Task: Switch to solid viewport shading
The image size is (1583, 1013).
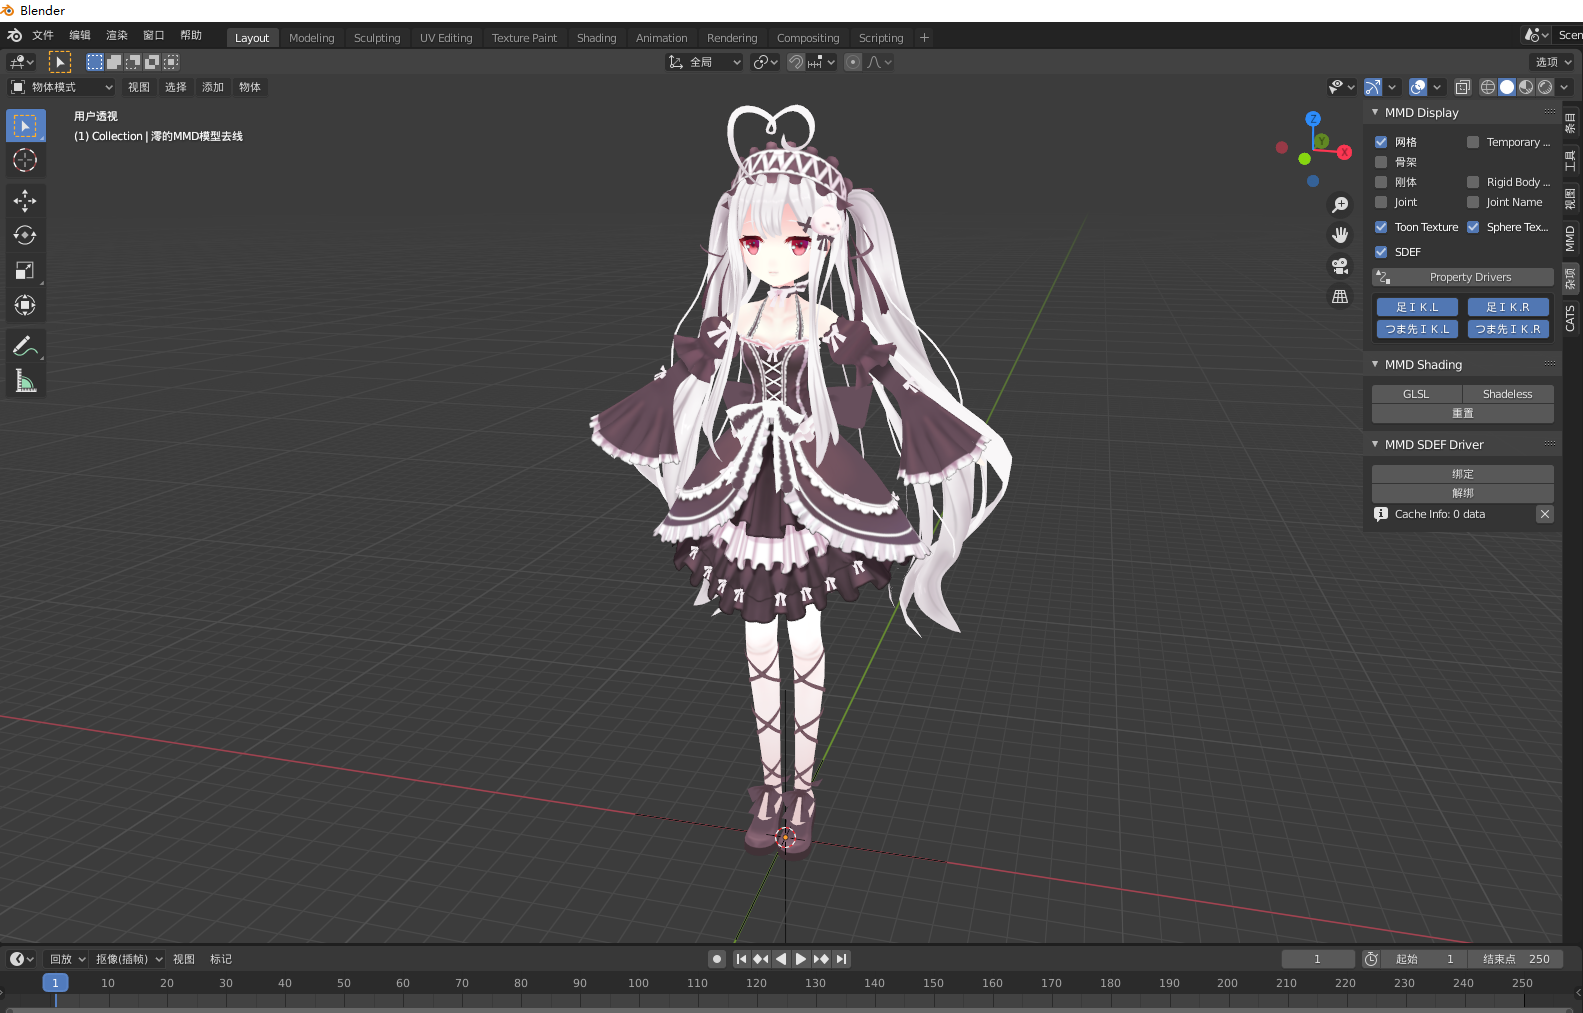Action: (x=1507, y=87)
